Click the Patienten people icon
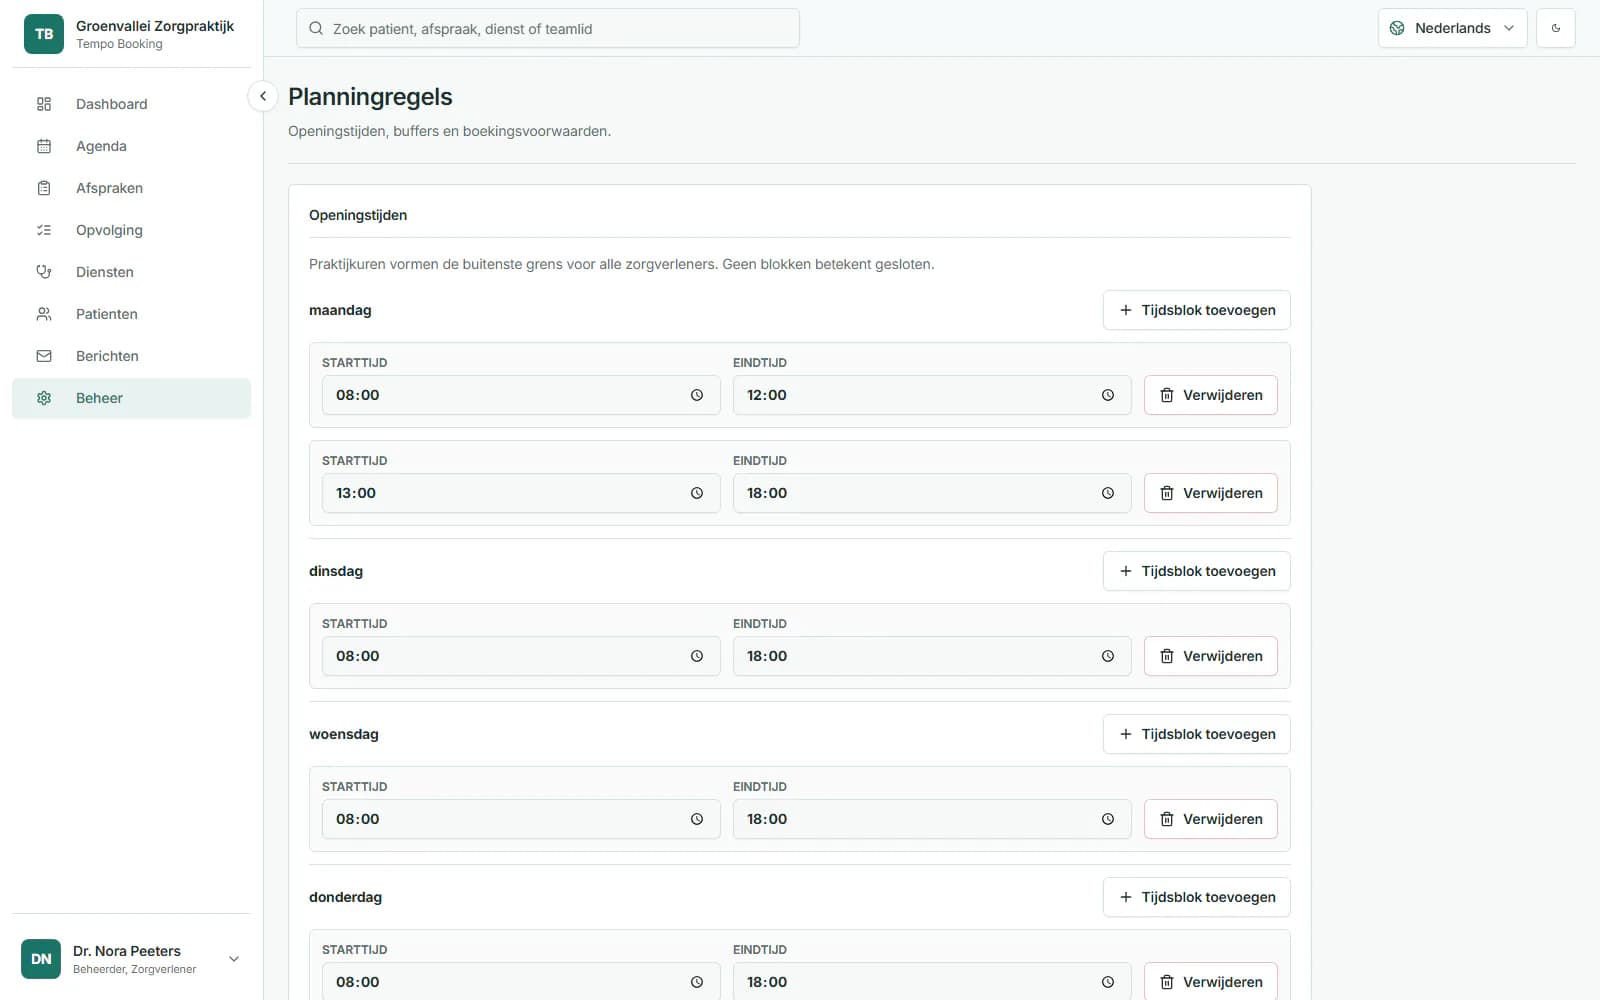The height and width of the screenshot is (1000, 1600). coord(44,314)
